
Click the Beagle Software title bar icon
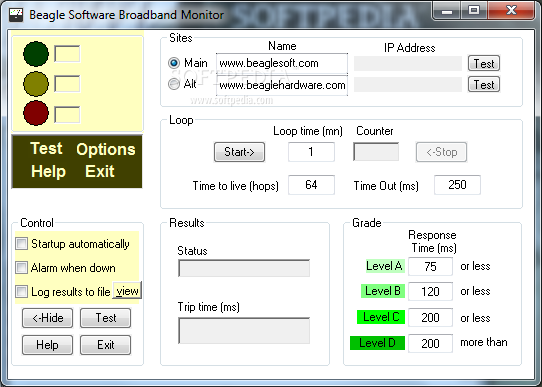pos(16,15)
